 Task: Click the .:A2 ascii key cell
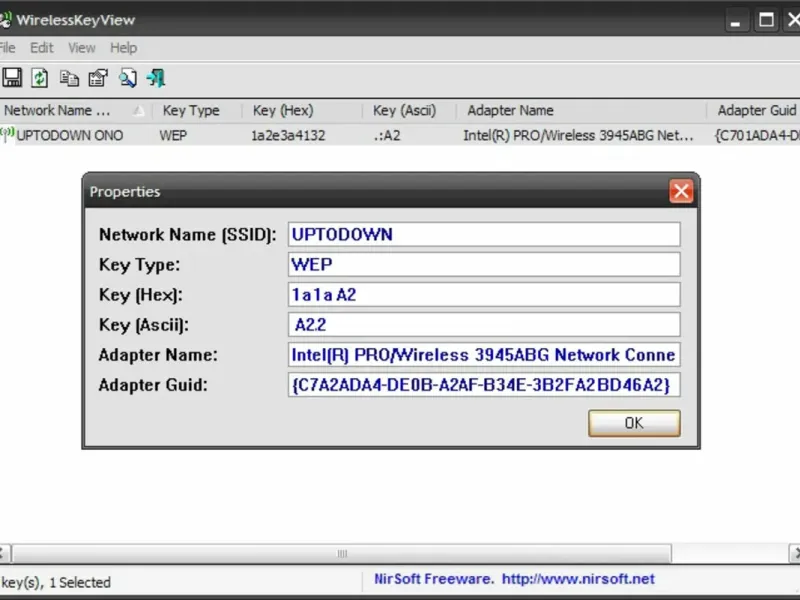tap(387, 136)
